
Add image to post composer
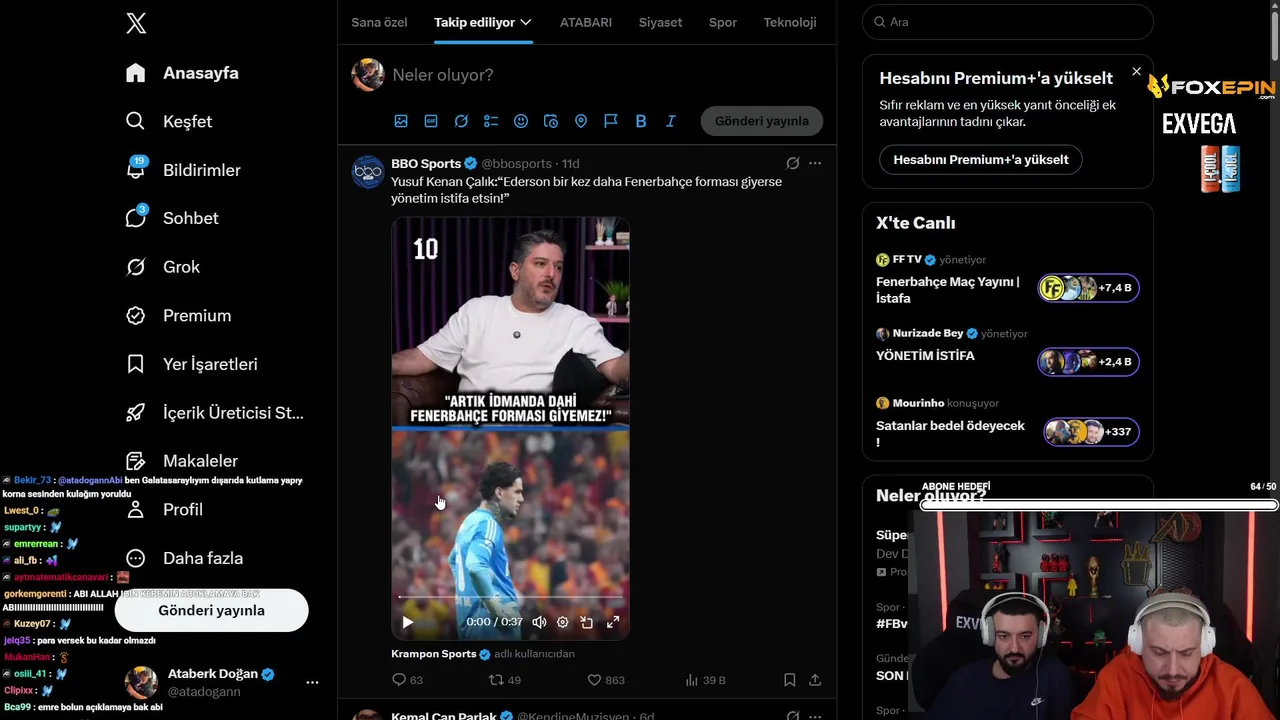pyautogui.click(x=401, y=121)
